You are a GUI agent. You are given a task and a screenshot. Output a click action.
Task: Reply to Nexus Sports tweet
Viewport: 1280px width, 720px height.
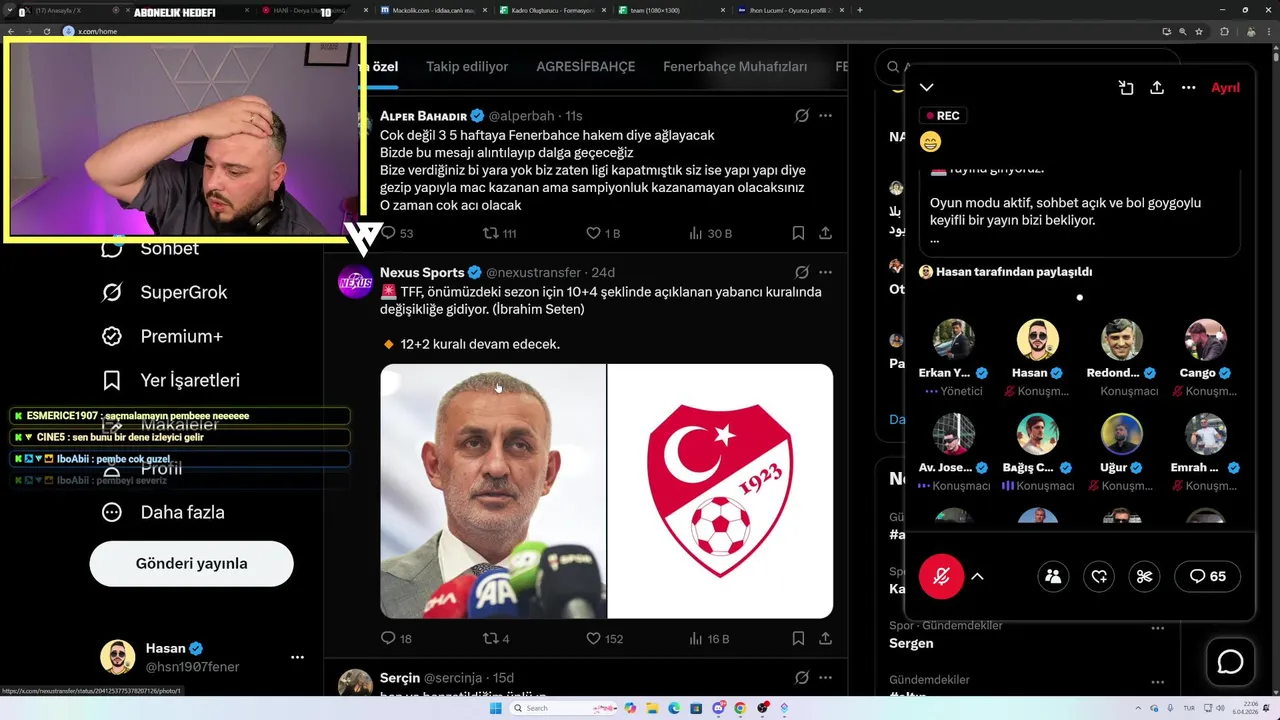[x=389, y=638]
